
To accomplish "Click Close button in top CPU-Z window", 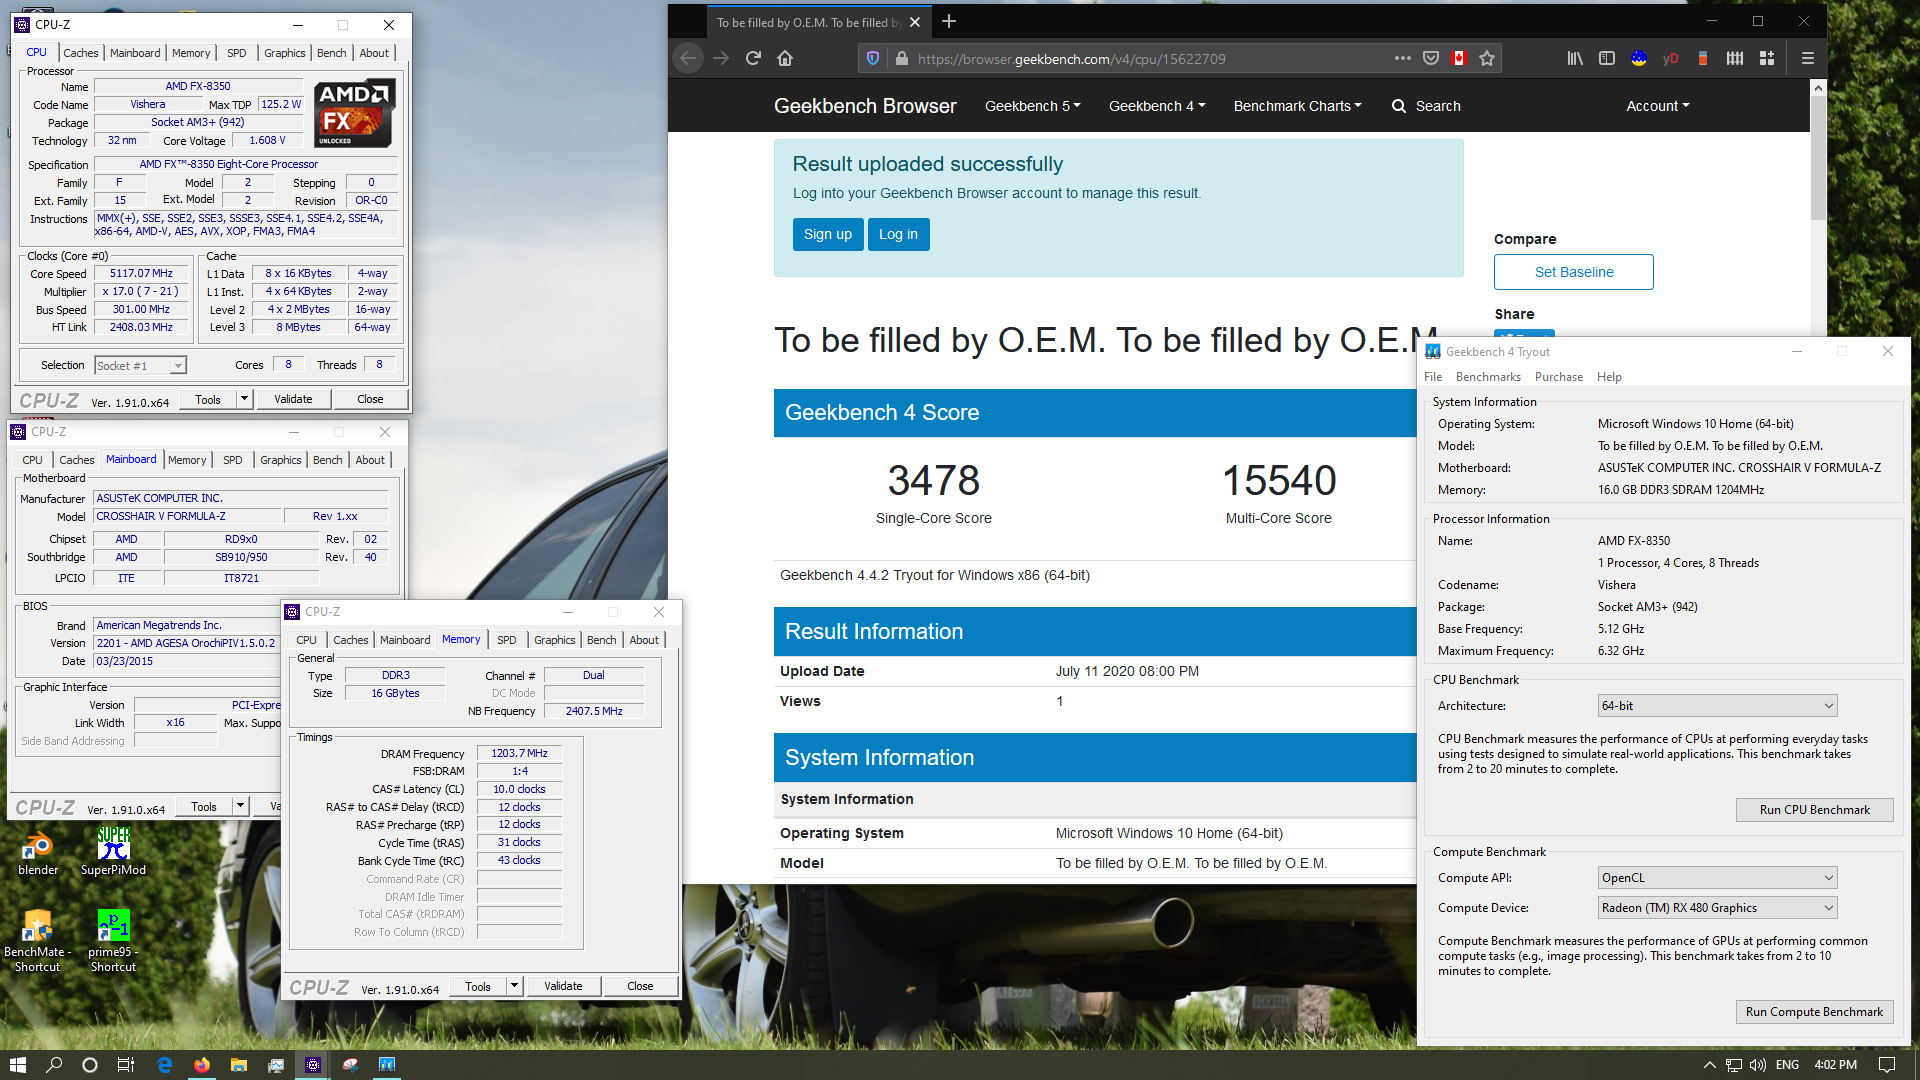I will (x=370, y=399).
